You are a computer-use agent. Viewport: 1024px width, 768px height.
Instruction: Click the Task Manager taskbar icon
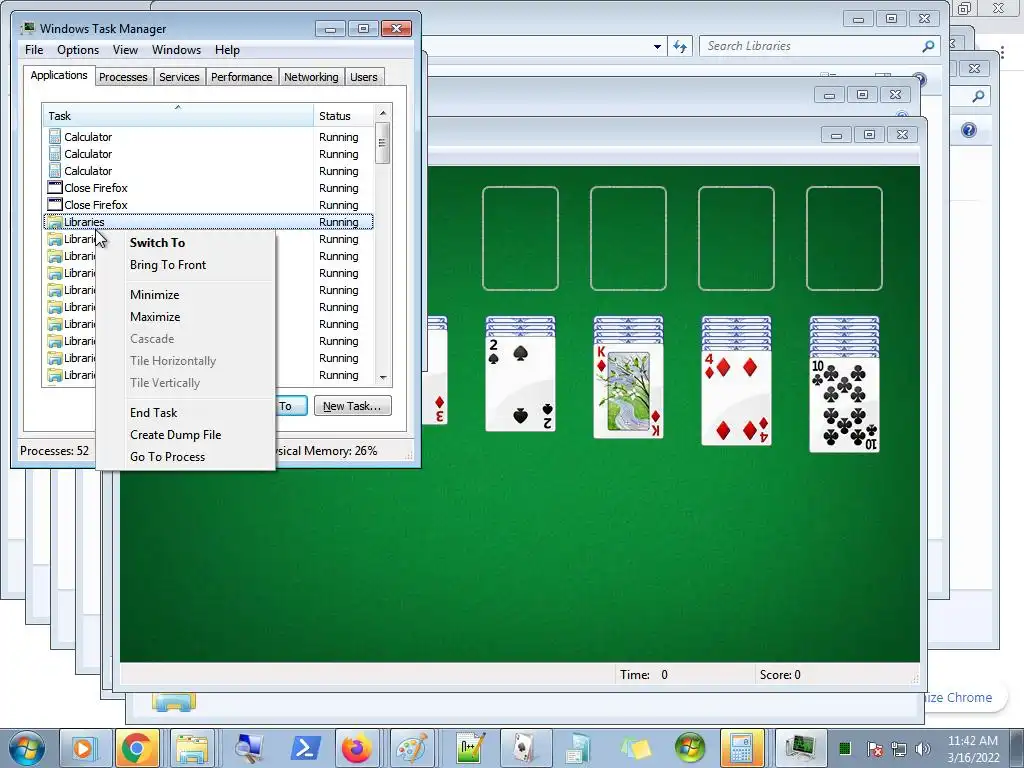pyautogui.click(x=801, y=748)
